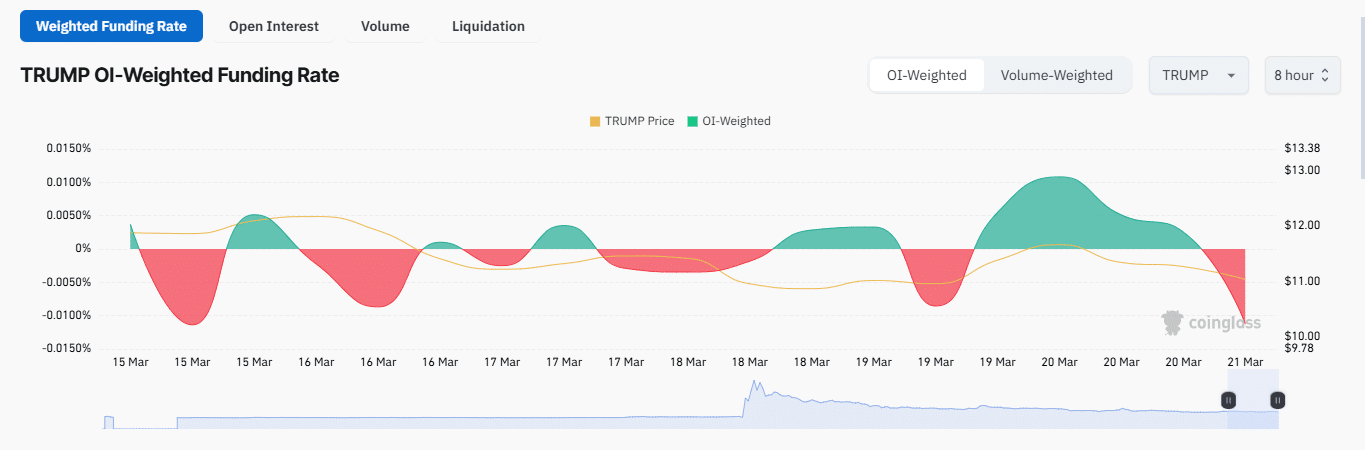Switch to Volume-Weighted funding rate

click(x=1056, y=75)
